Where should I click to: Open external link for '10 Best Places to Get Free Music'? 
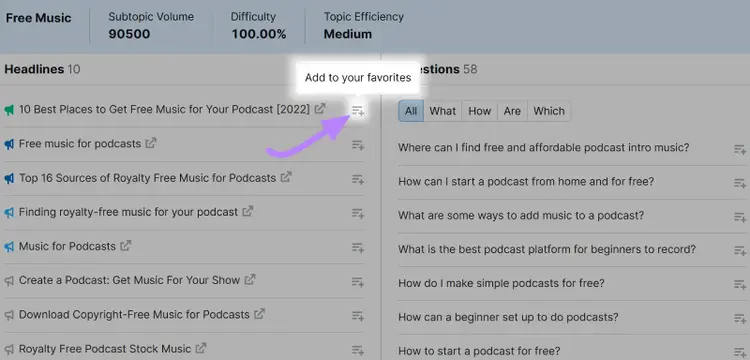pos(320,109)
